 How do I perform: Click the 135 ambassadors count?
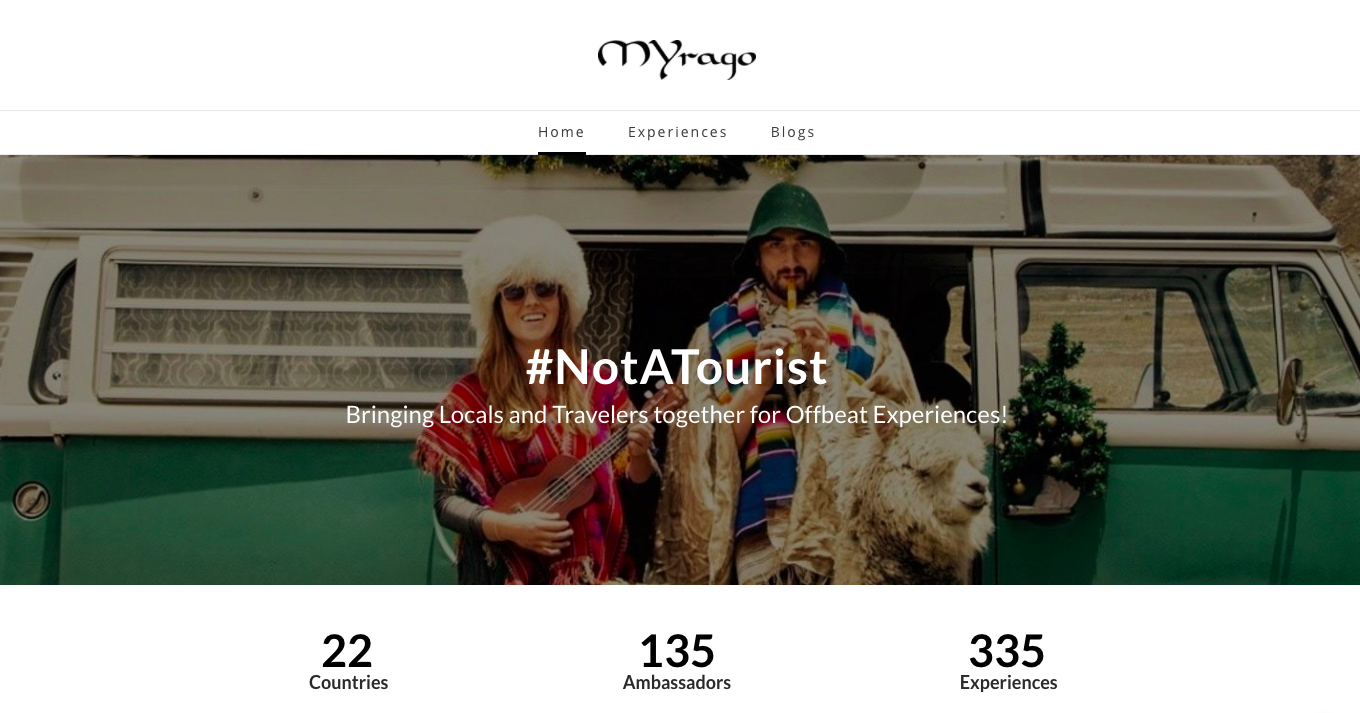[677, 651]
